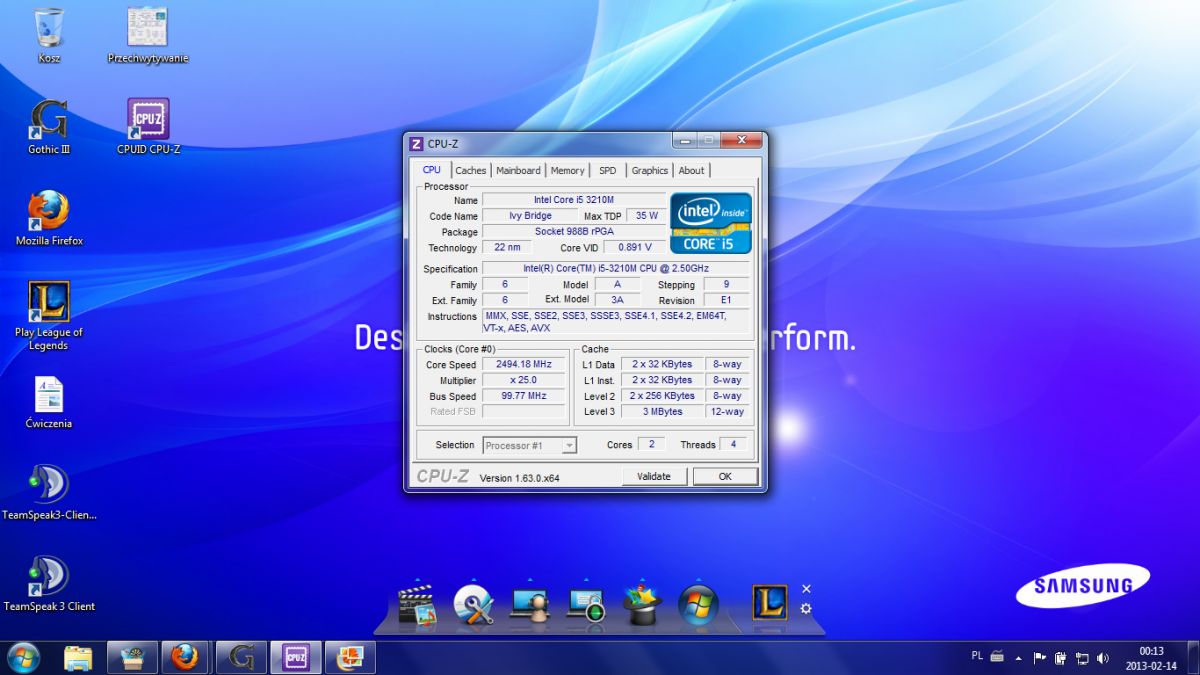Switch to Firefox in the taskbar
The height and width of the screenshot is (675, 1200).
click(185, 657)
